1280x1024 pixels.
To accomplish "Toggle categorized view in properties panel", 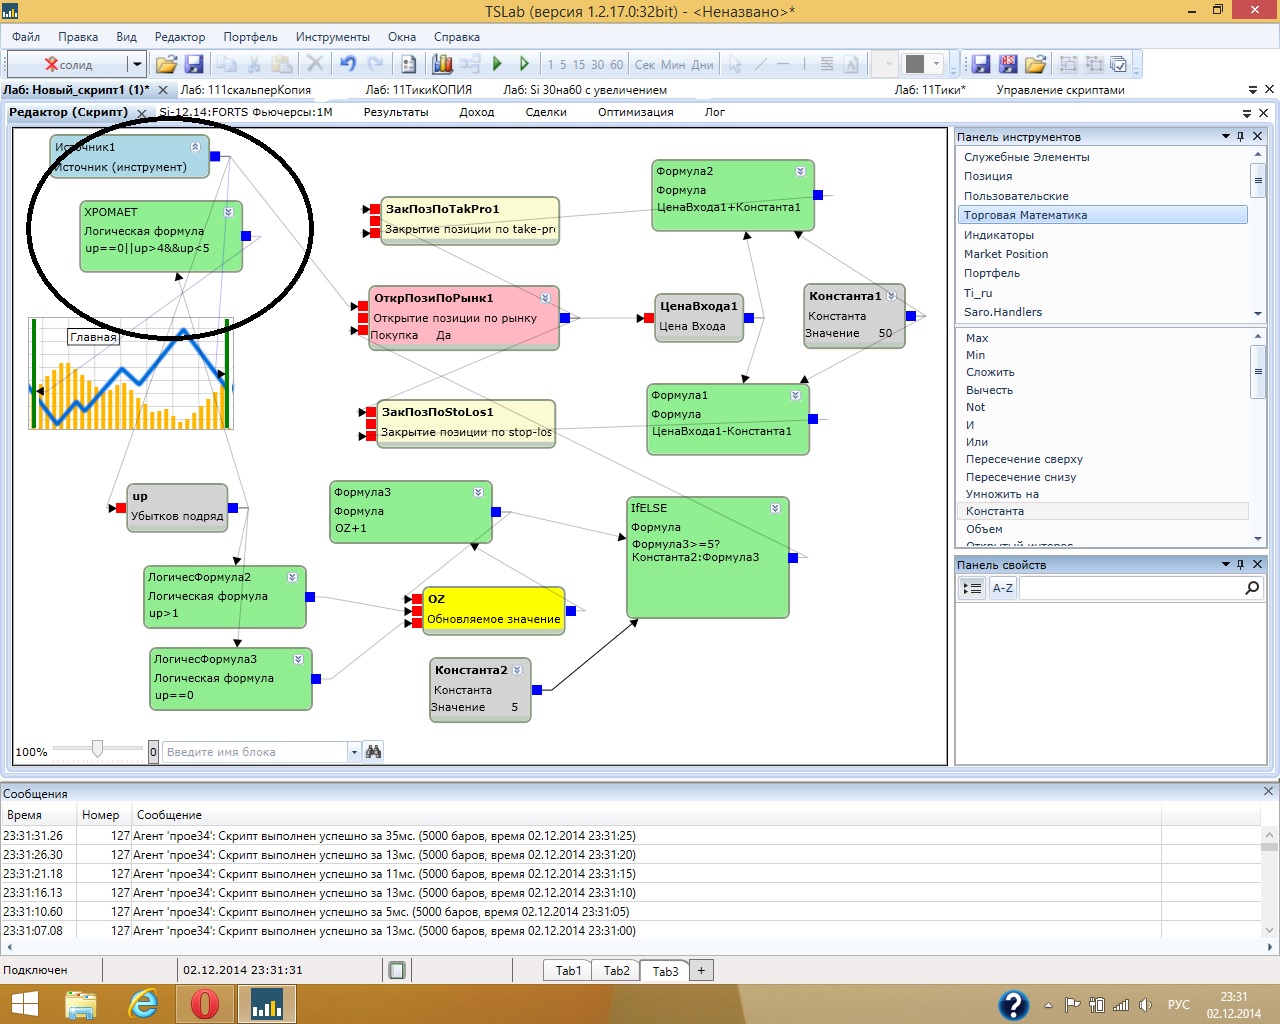I will point(972,588).
